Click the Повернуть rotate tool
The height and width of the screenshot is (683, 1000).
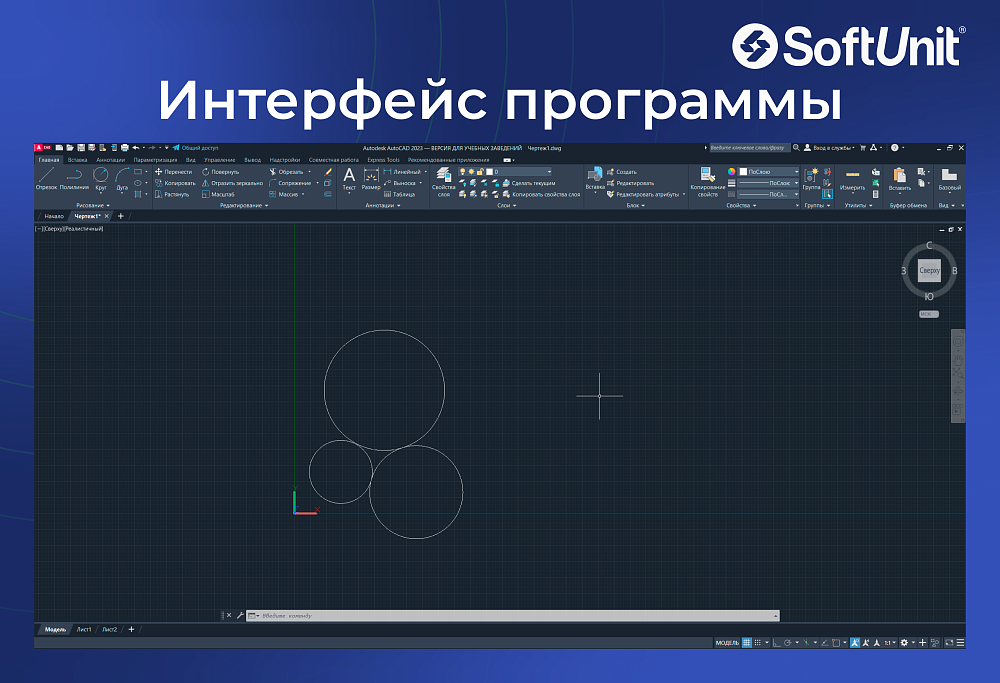[221, 172]
